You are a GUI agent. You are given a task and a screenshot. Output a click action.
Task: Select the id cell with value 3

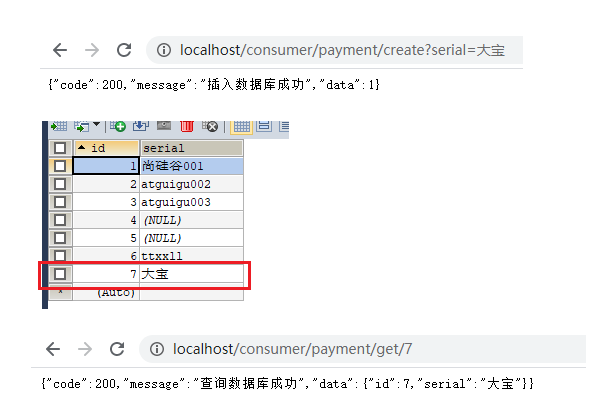click(x=106, y=202)
